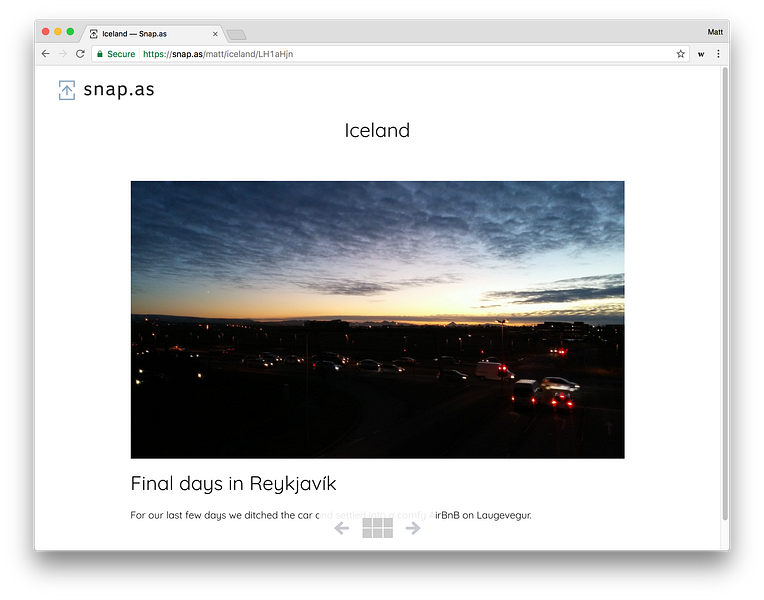
Task: Advance to next photo with right arrow
Action: [x=413, y=528]
